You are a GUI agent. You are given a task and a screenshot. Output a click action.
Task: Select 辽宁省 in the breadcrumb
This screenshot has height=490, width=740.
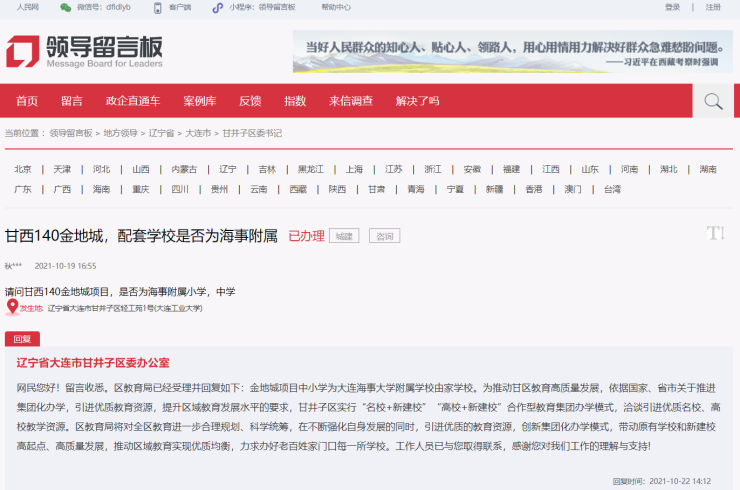pos(161,133)
